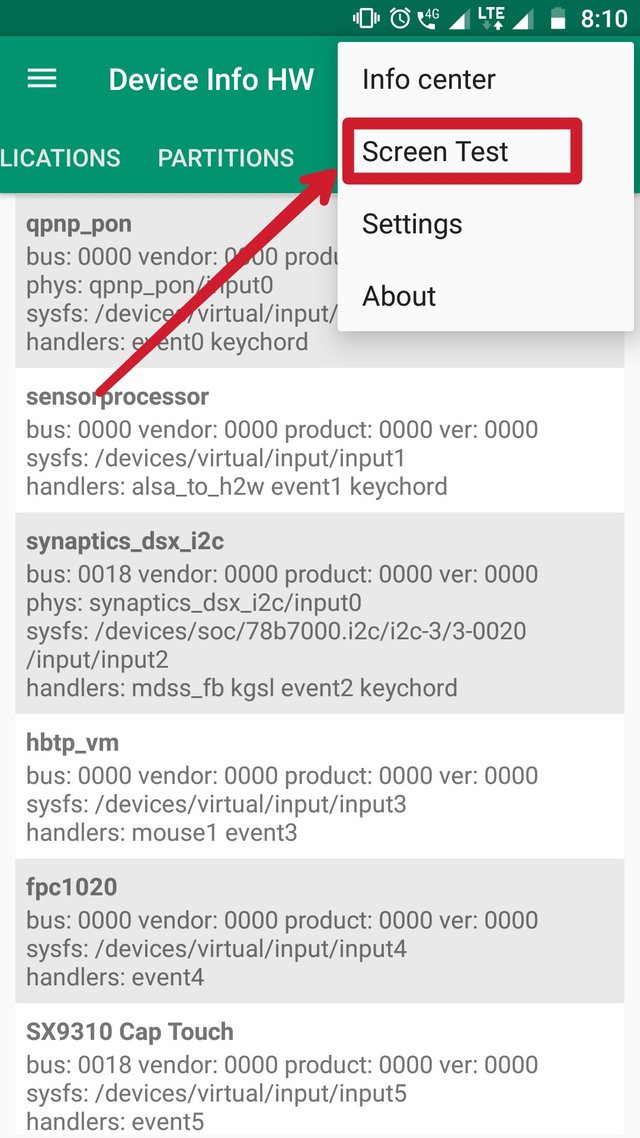This screenshot has width=640, height=1138.
Task: Tap the 4G hotspot status icon
Action: point(430,17)
